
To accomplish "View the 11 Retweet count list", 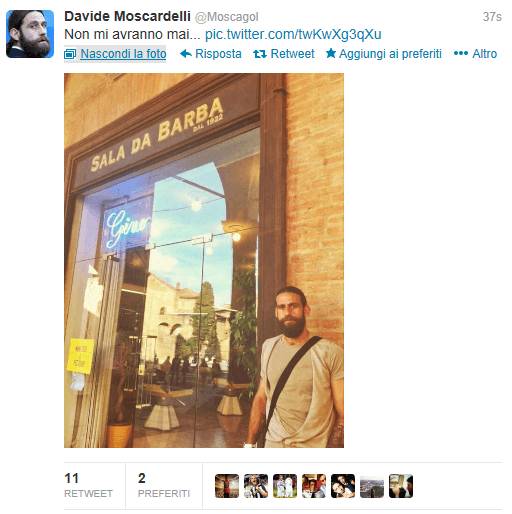I will (88, 485).
